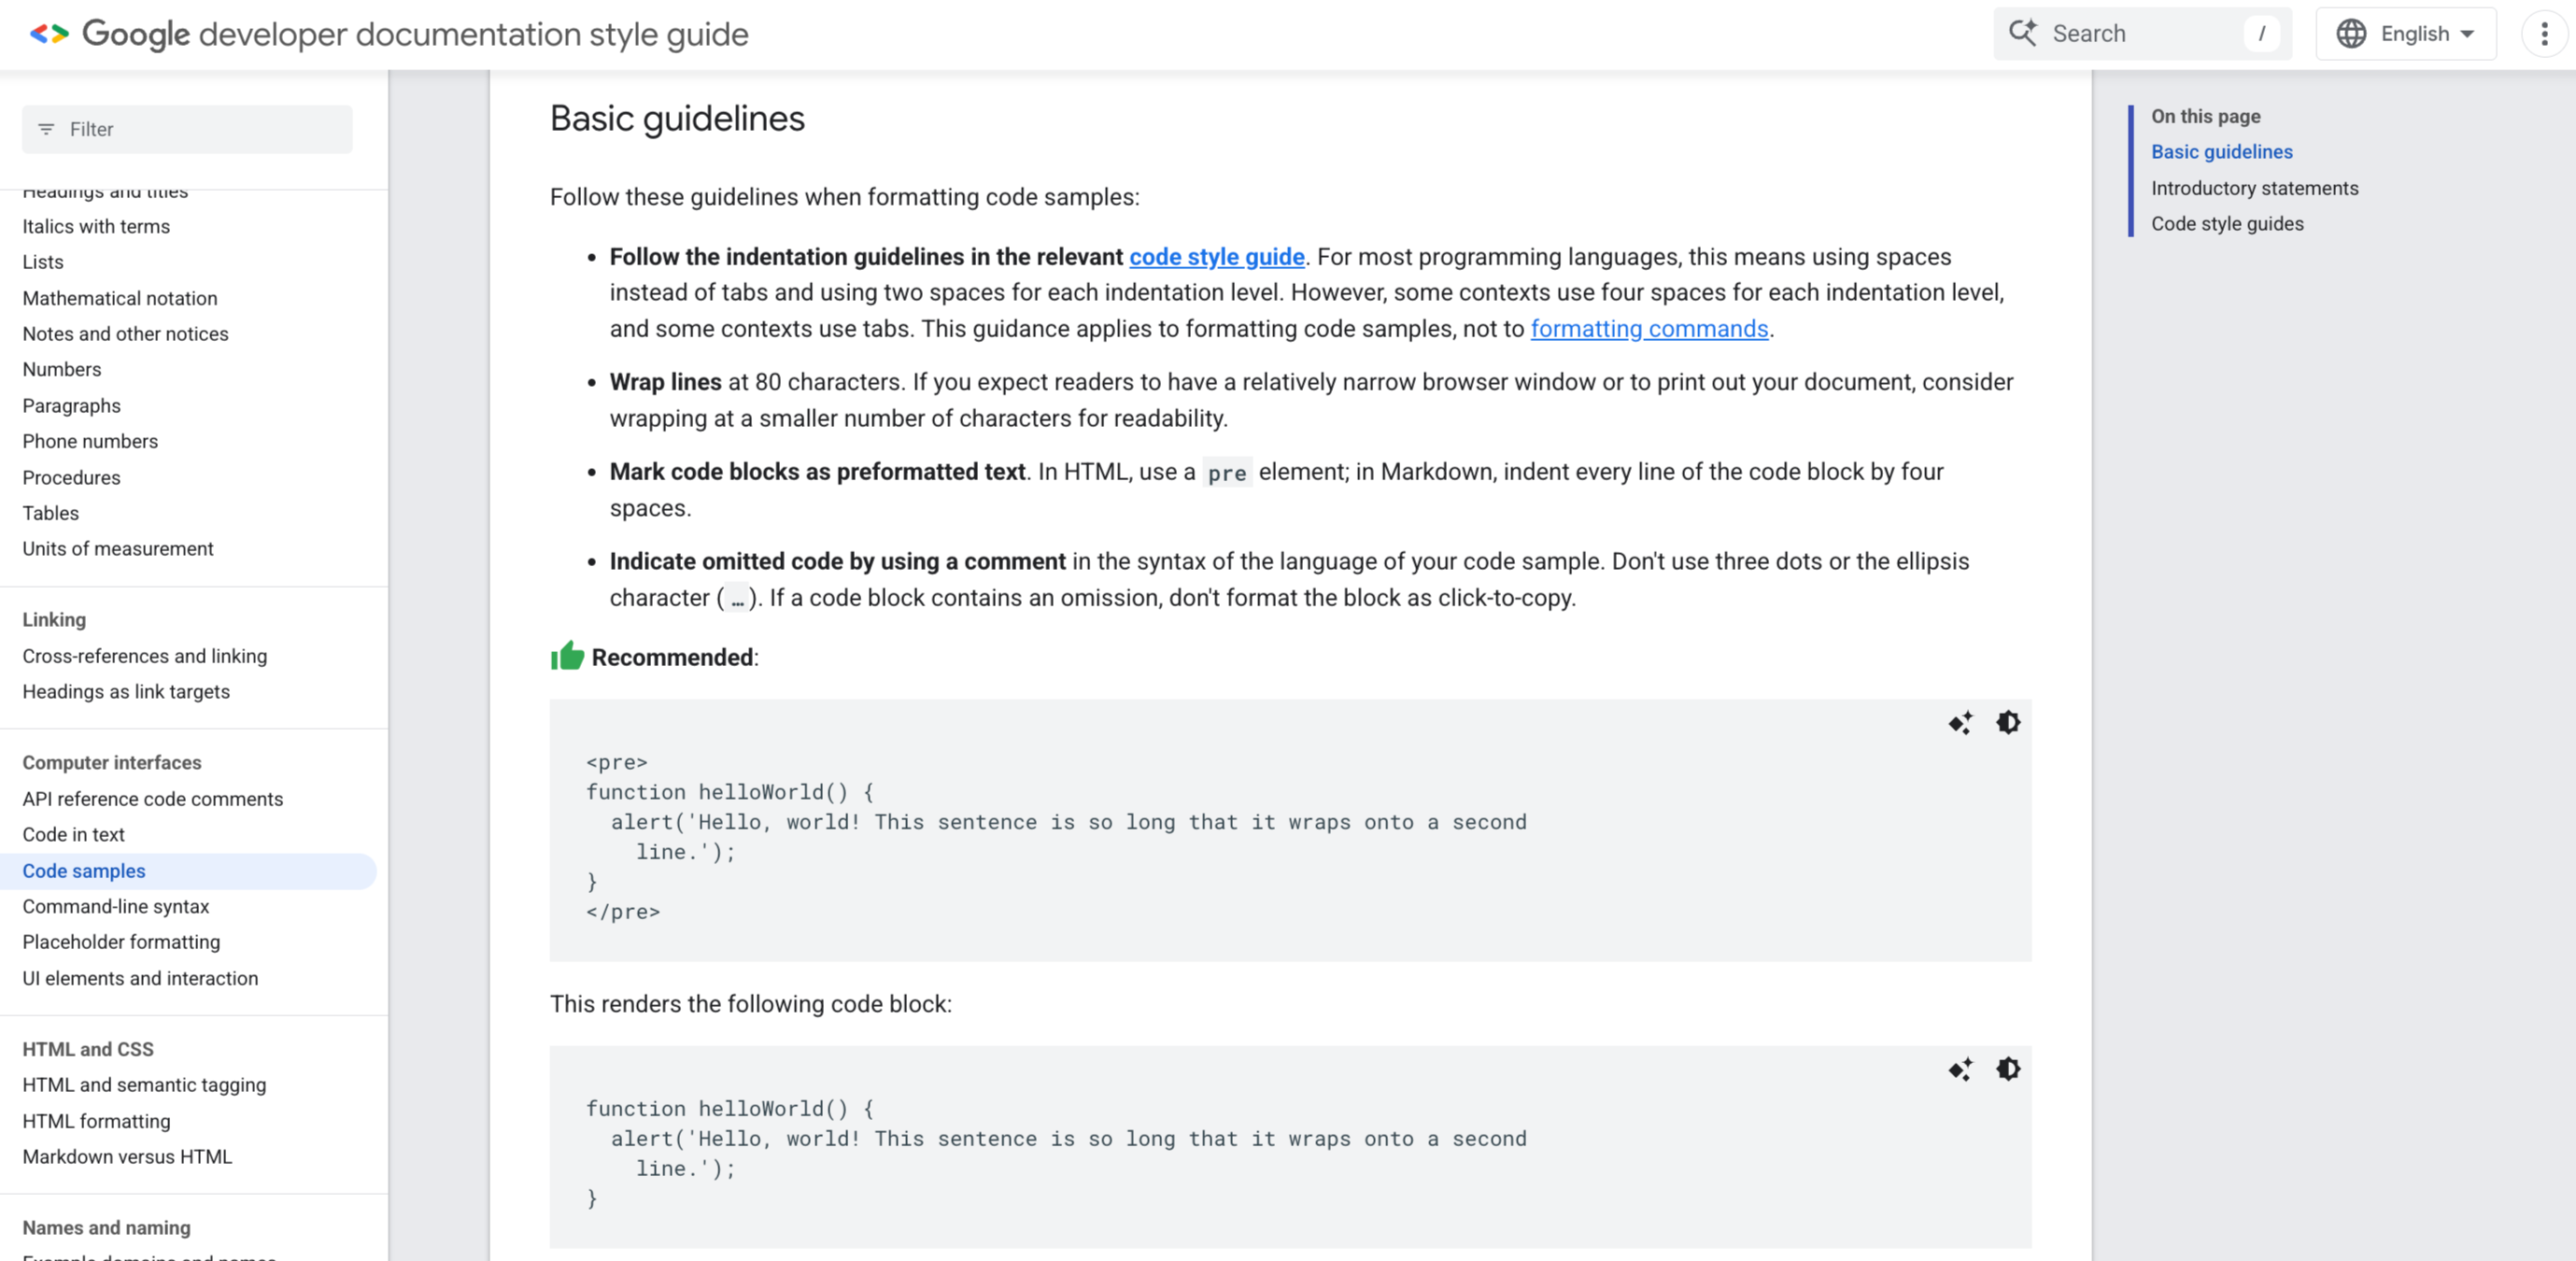Open HTML and semantic tagging page
This screenshot has width=2576, height=1261.
144,1085
